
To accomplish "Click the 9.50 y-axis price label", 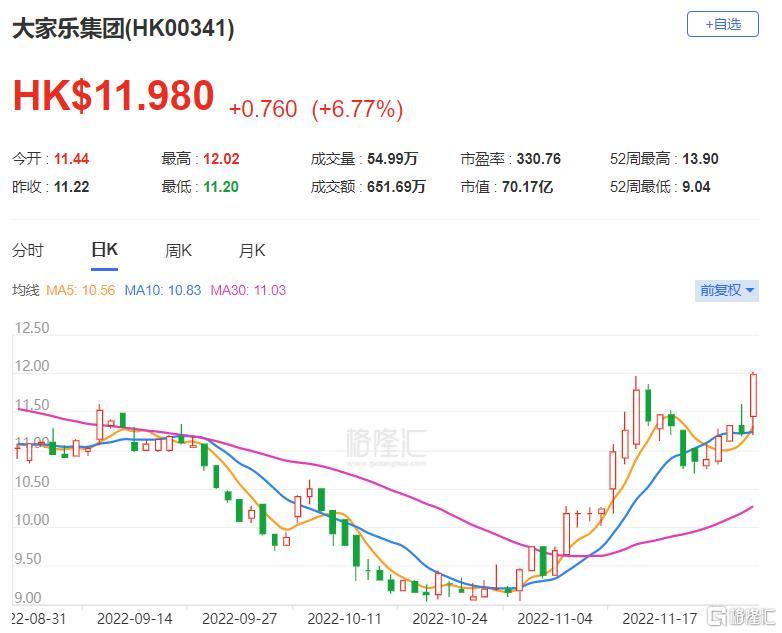I will click(28, 559).
